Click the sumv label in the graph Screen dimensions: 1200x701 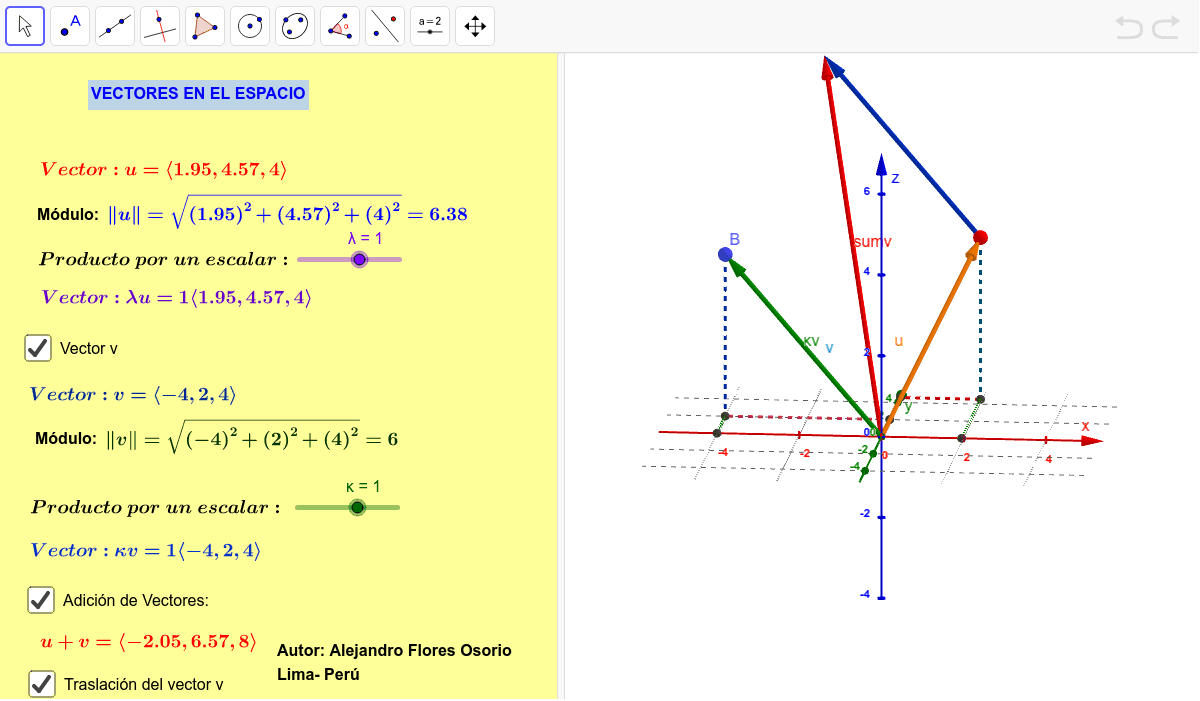click(x=872, y=242)
